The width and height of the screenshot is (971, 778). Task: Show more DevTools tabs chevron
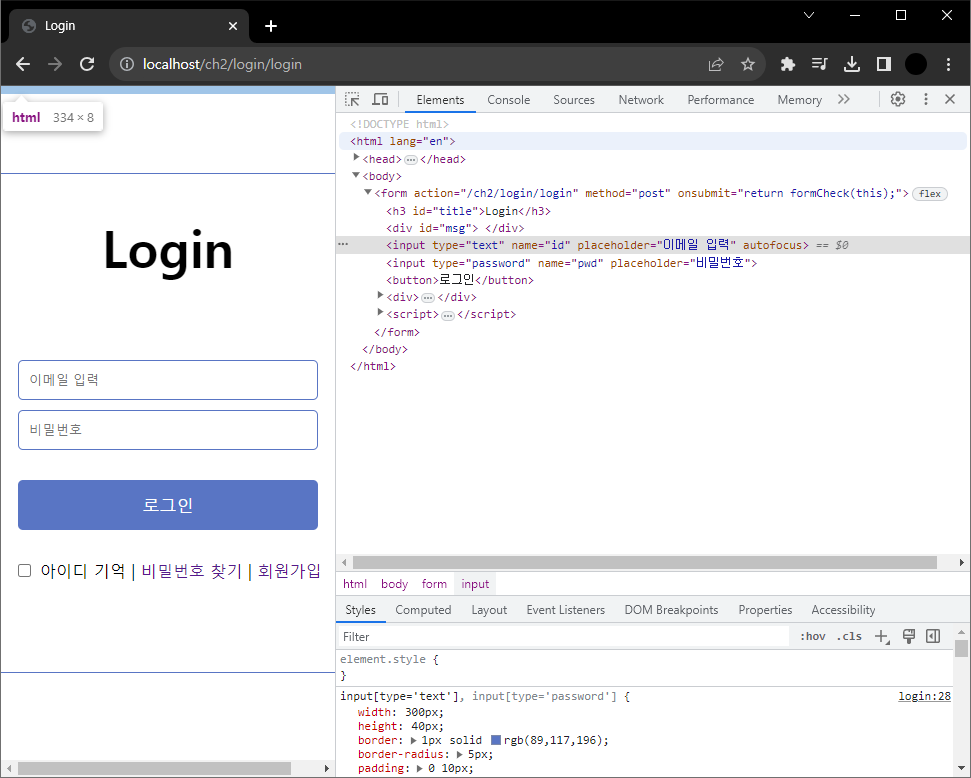pos(843,99)
